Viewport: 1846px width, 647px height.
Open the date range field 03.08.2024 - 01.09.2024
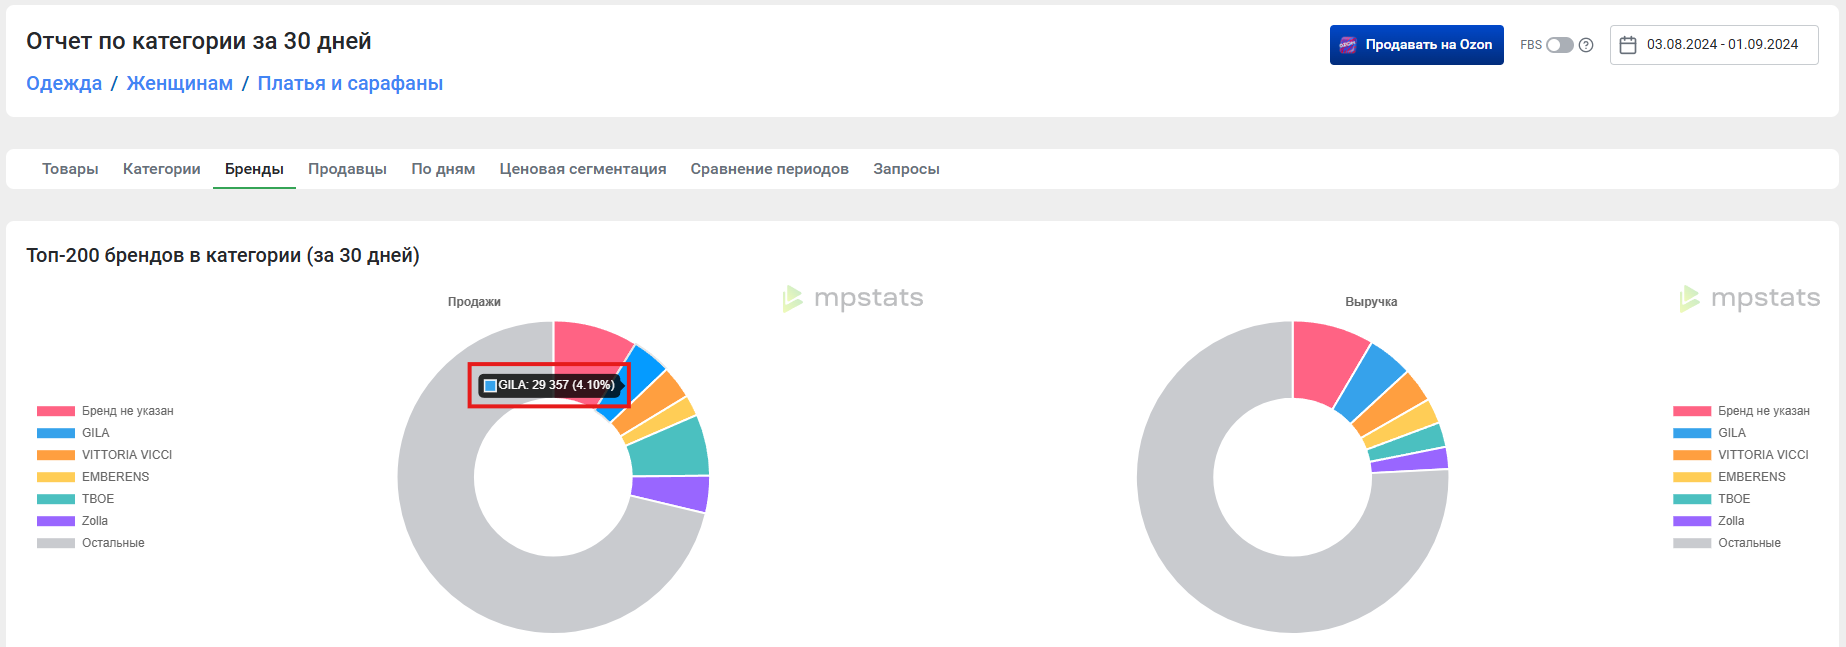point(1714,45)
